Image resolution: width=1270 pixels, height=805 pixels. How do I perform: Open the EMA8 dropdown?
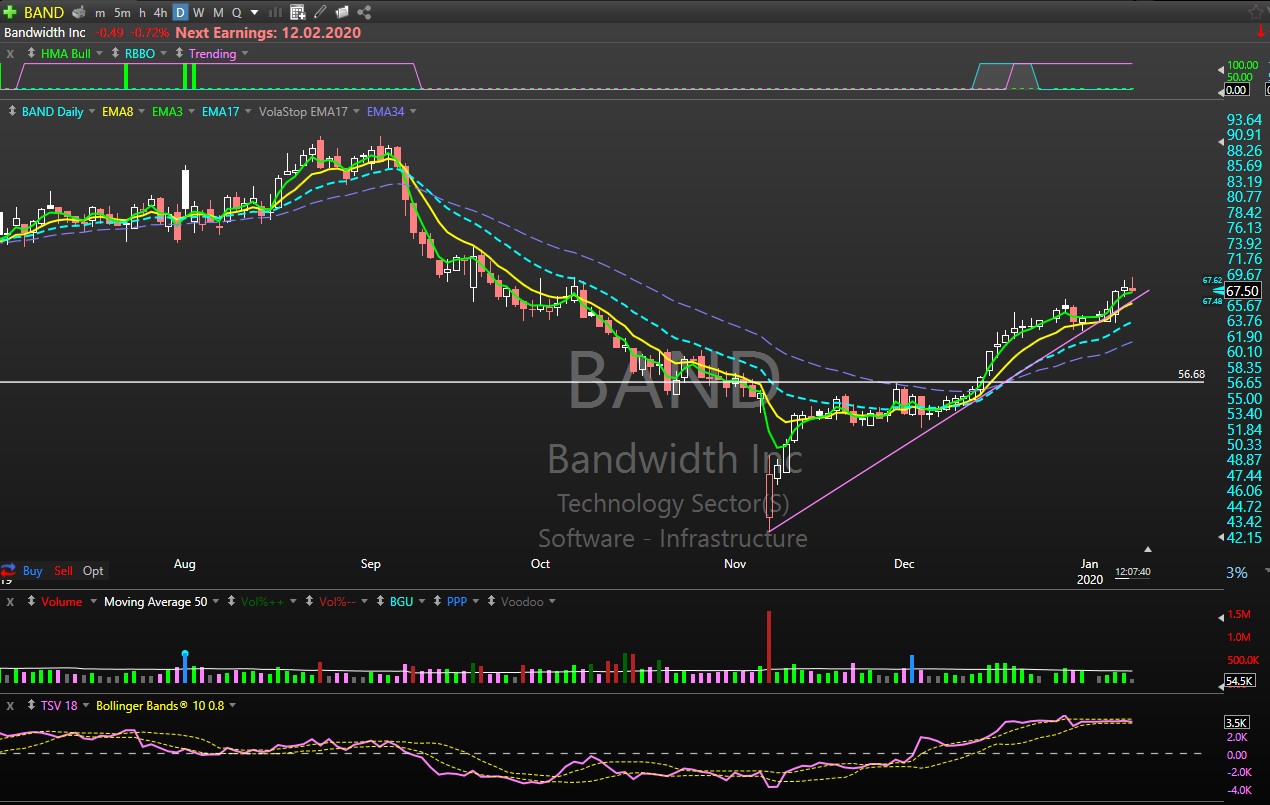(x=142, y=112)
